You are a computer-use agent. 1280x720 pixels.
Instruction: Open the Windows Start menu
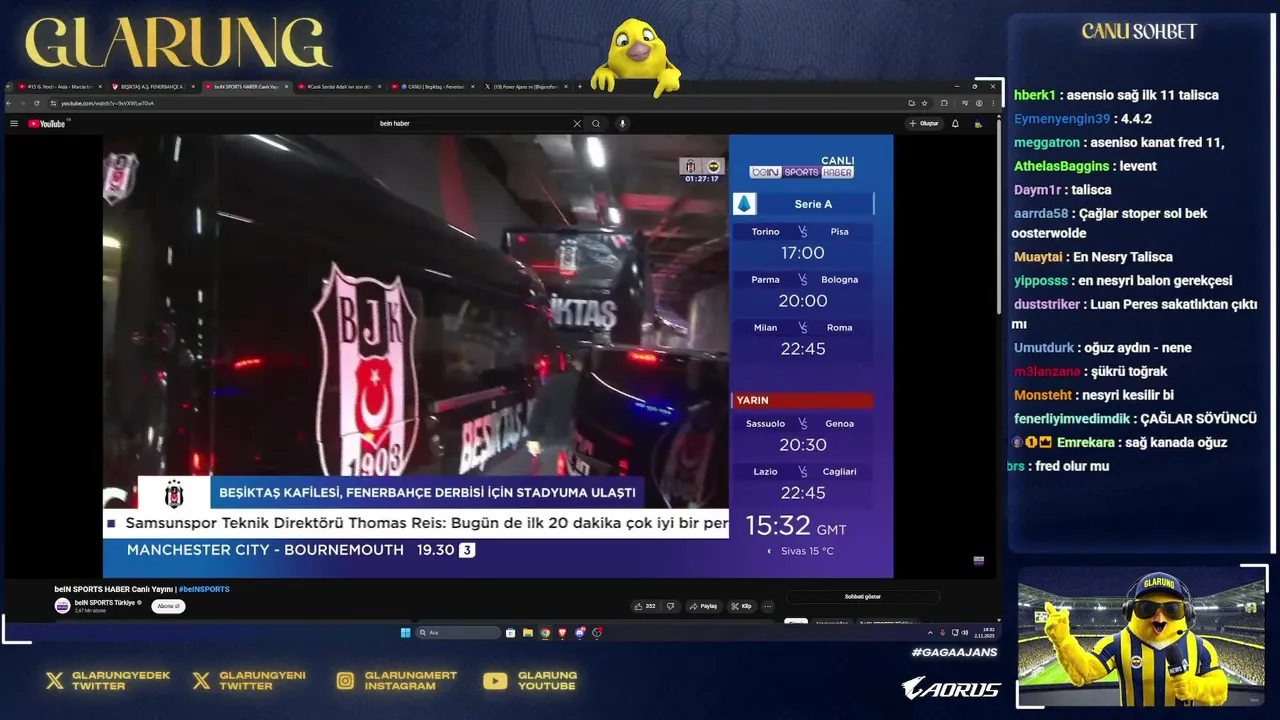[405, 632]
